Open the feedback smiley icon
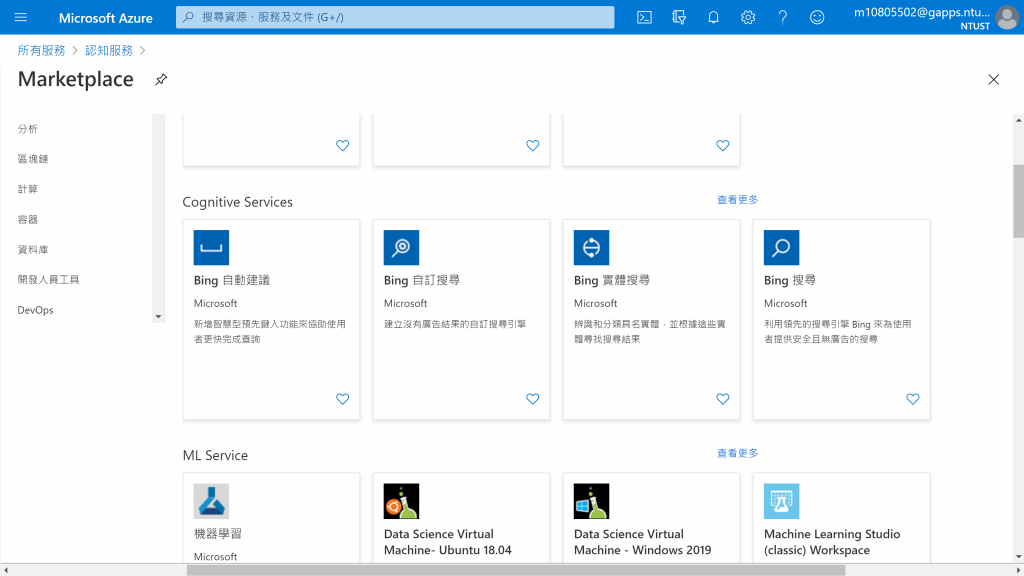 817,18
